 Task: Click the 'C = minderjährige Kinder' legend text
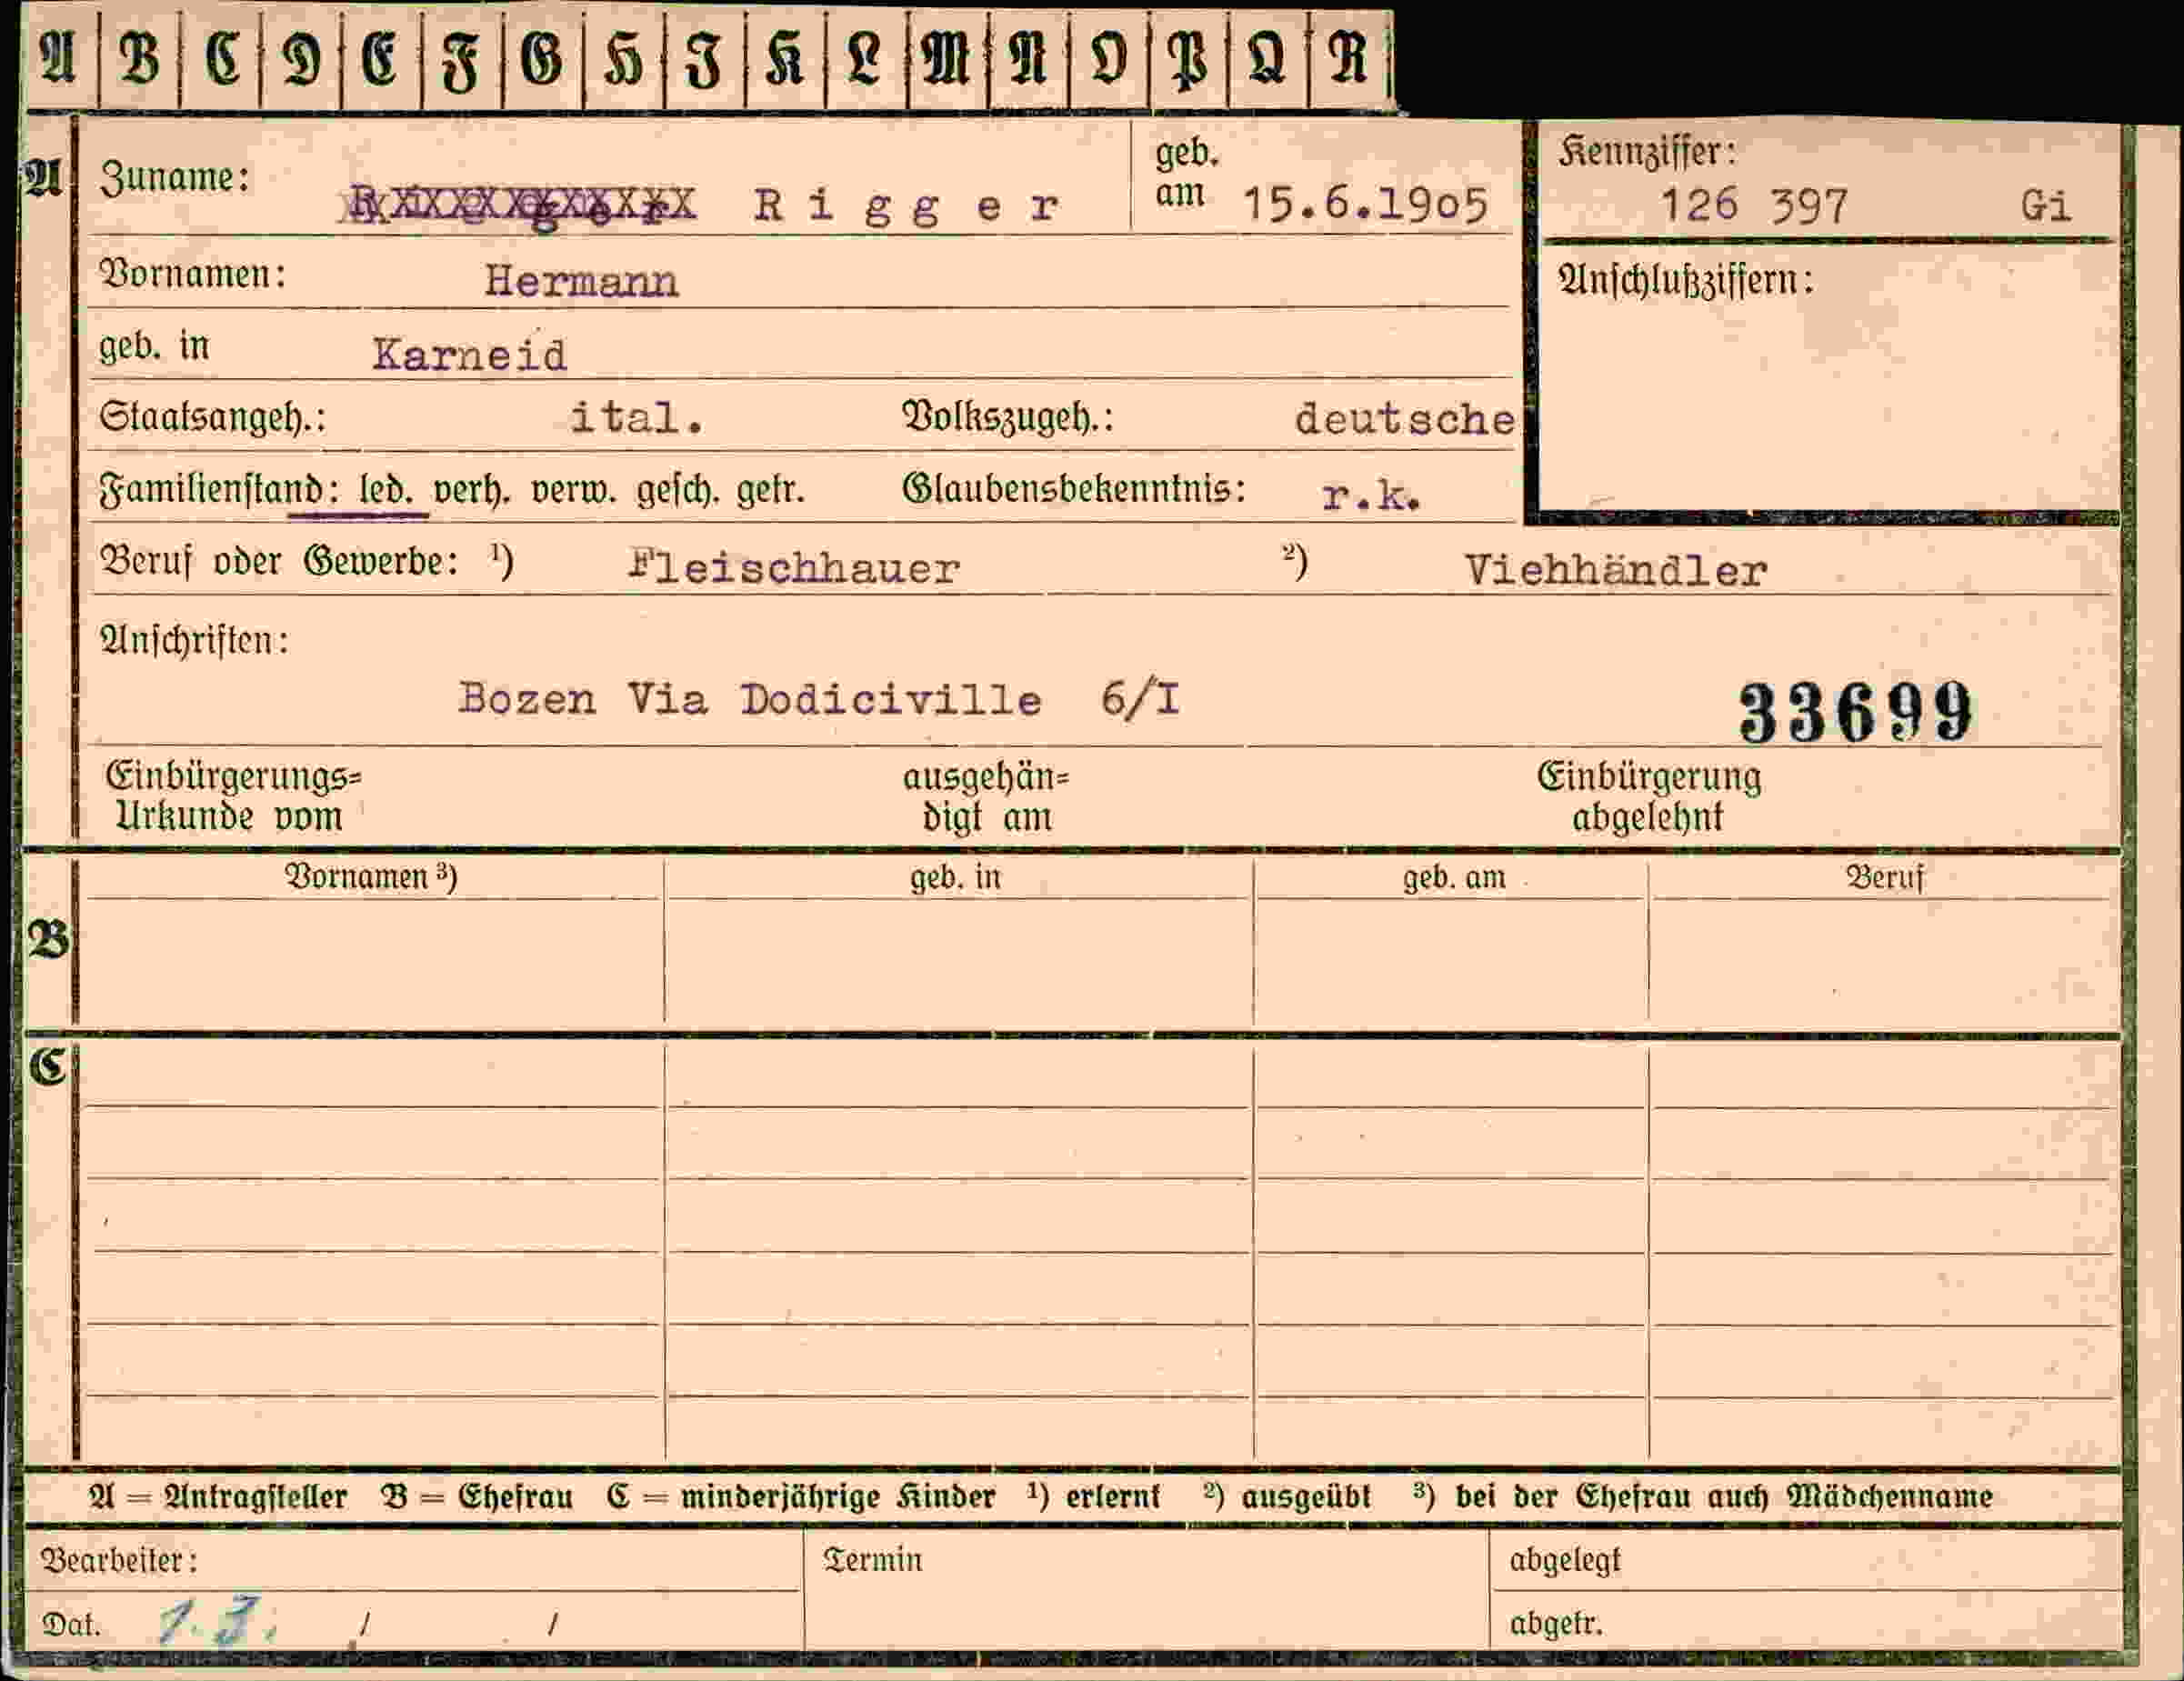(801, 1497)
